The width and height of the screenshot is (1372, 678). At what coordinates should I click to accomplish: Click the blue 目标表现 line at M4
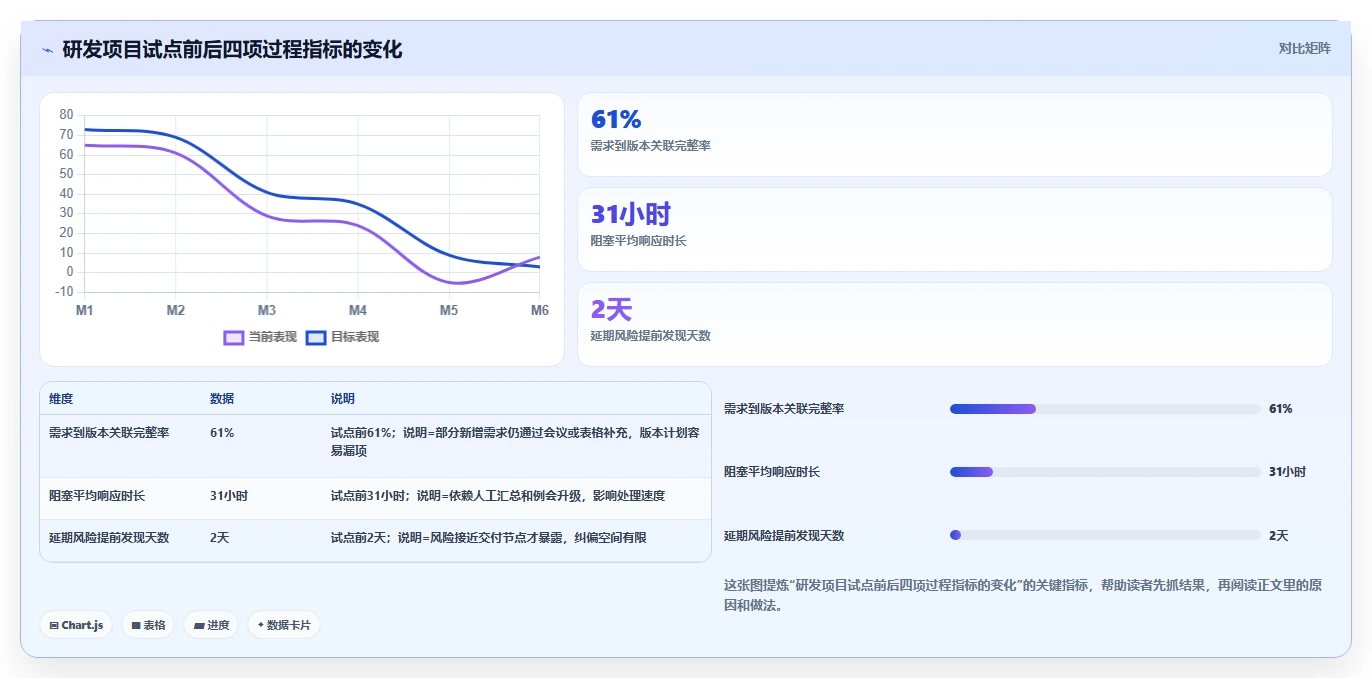pos(358,203)
